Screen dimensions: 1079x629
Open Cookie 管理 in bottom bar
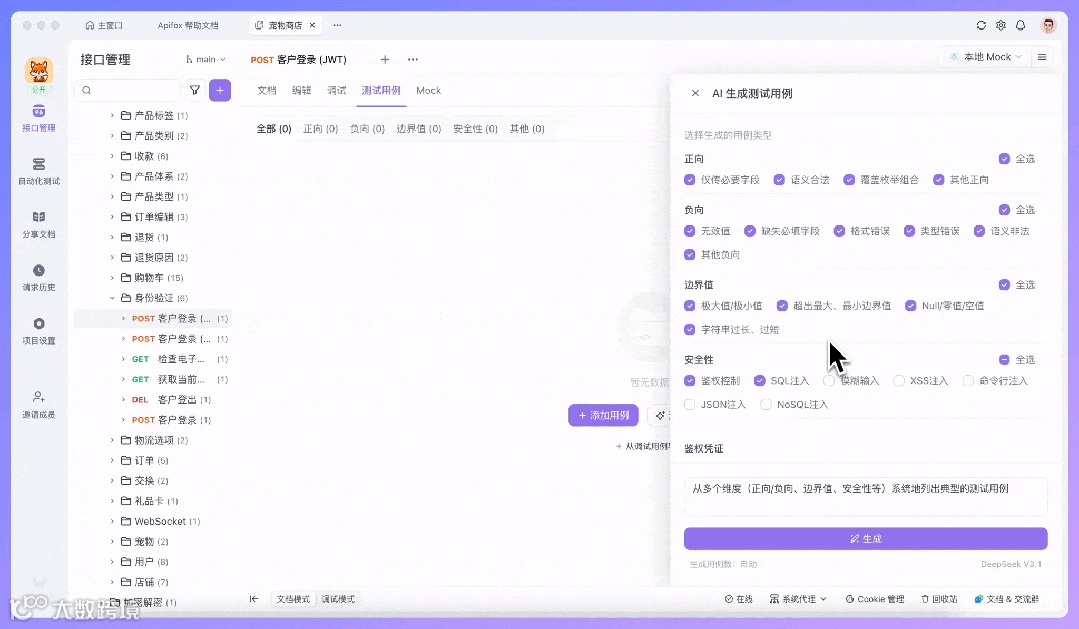pos(875,599)
